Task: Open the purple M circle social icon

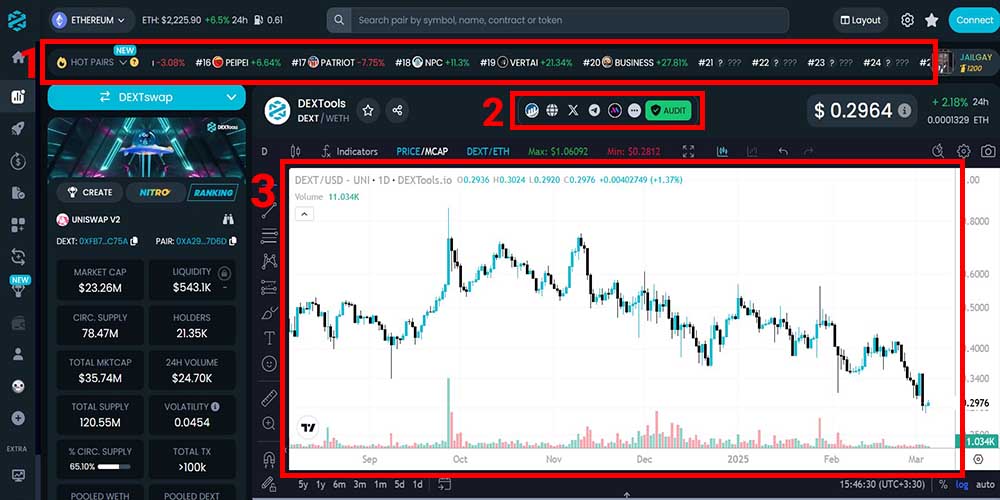Action: [614, 110]
